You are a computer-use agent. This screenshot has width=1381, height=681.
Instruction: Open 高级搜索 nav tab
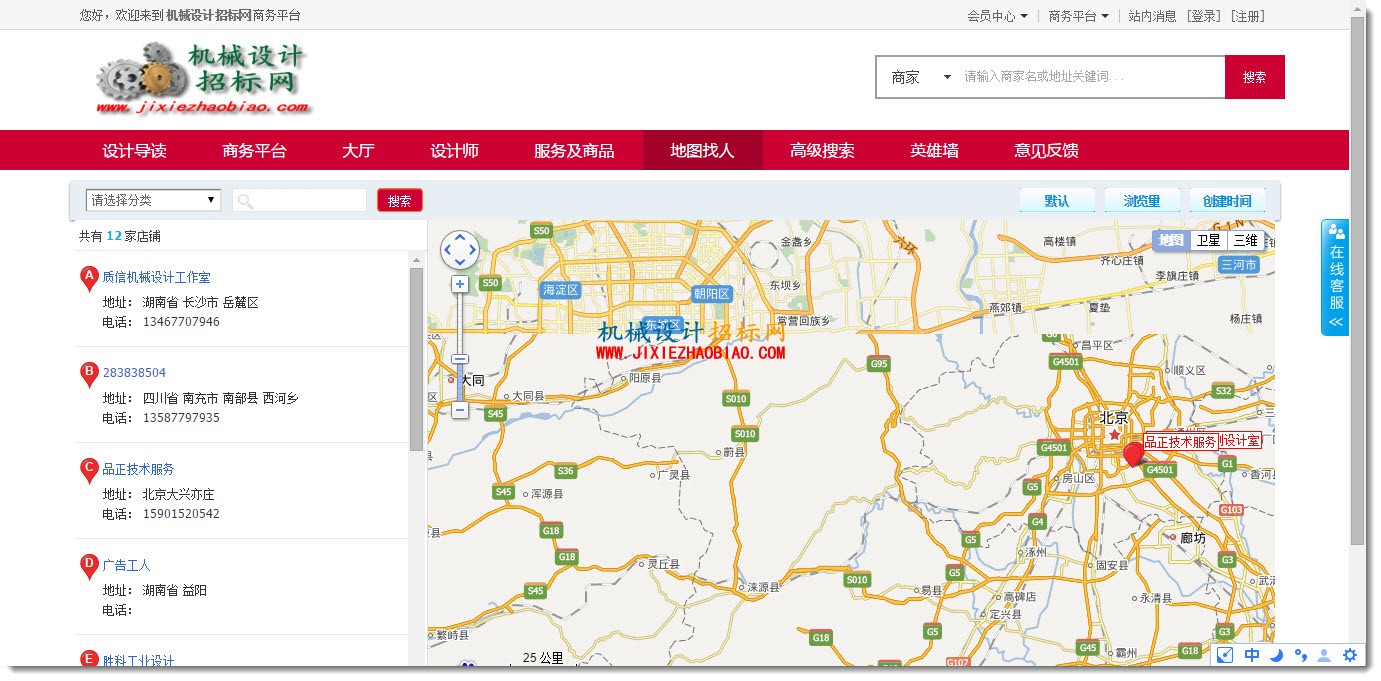[x=822, y=151]
